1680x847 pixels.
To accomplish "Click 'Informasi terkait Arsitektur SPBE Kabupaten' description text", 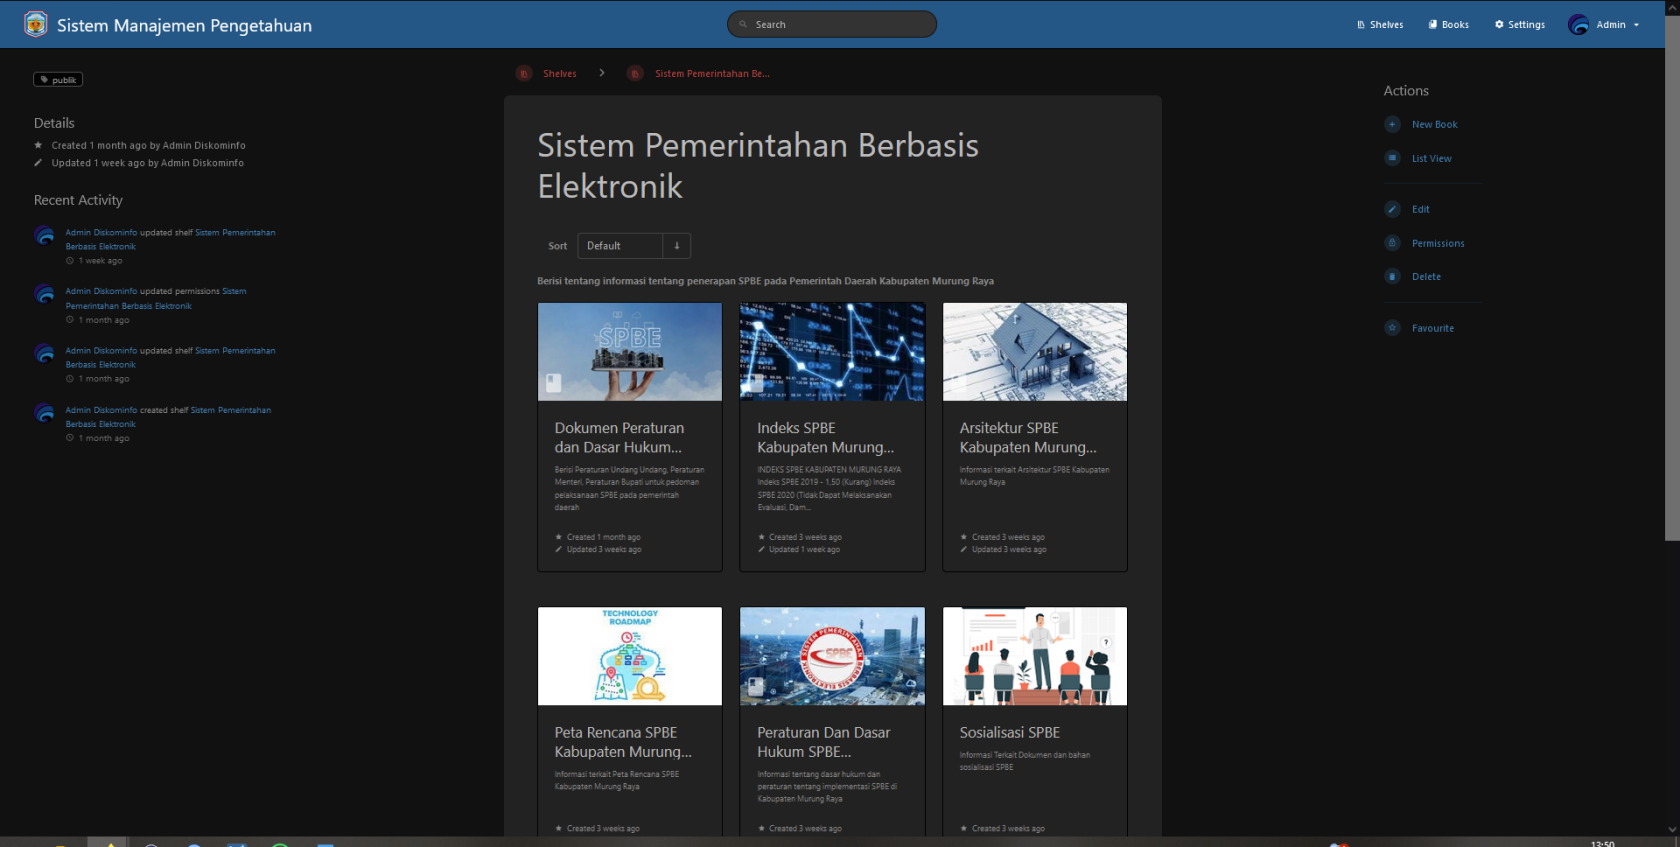I will click(x=1034, y=476).
